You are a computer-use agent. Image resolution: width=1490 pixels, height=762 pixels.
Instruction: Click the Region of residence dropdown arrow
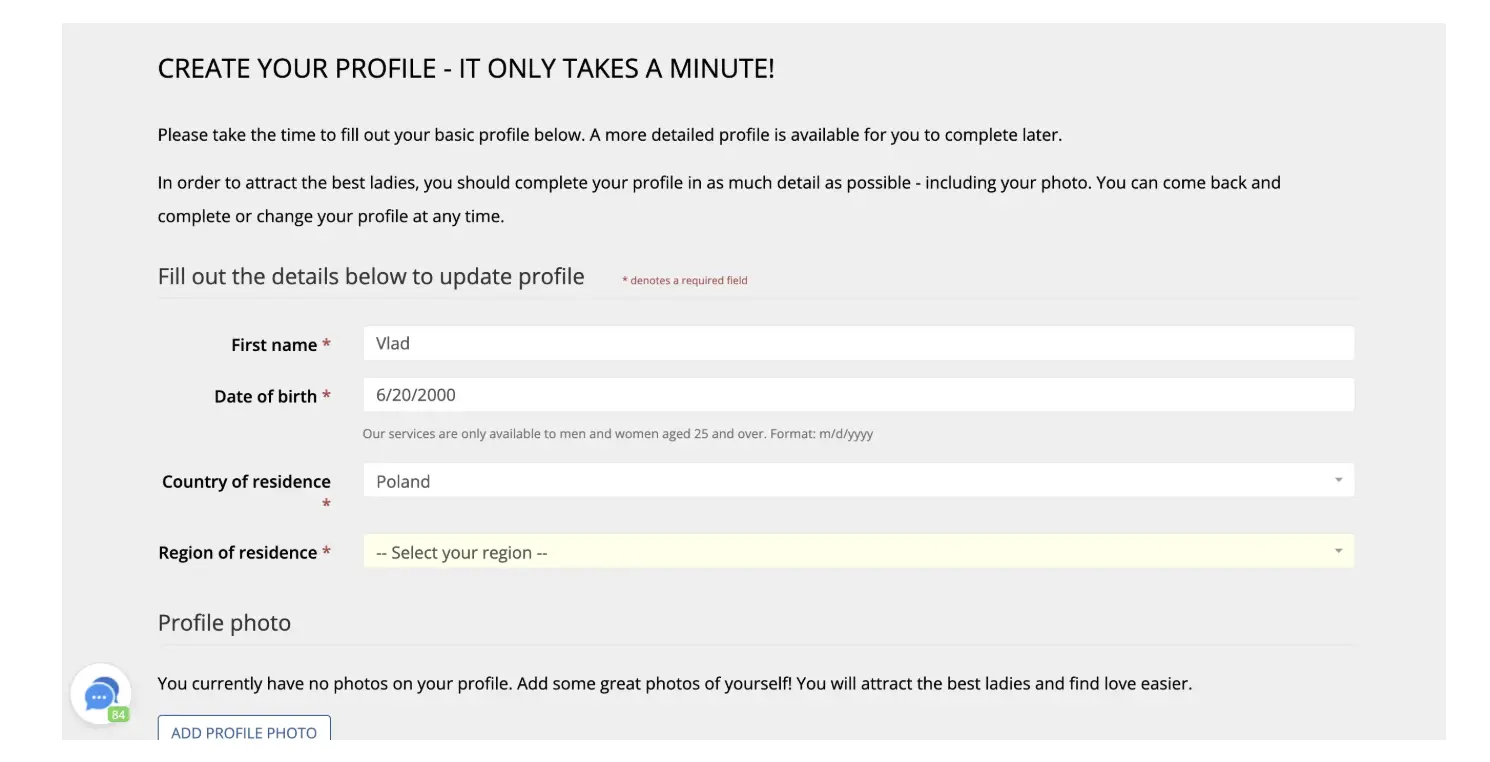(1338, 551)
